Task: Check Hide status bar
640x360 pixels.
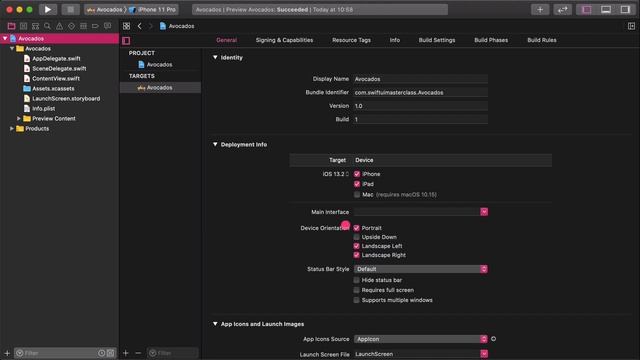Action: [x=357, y=280]
